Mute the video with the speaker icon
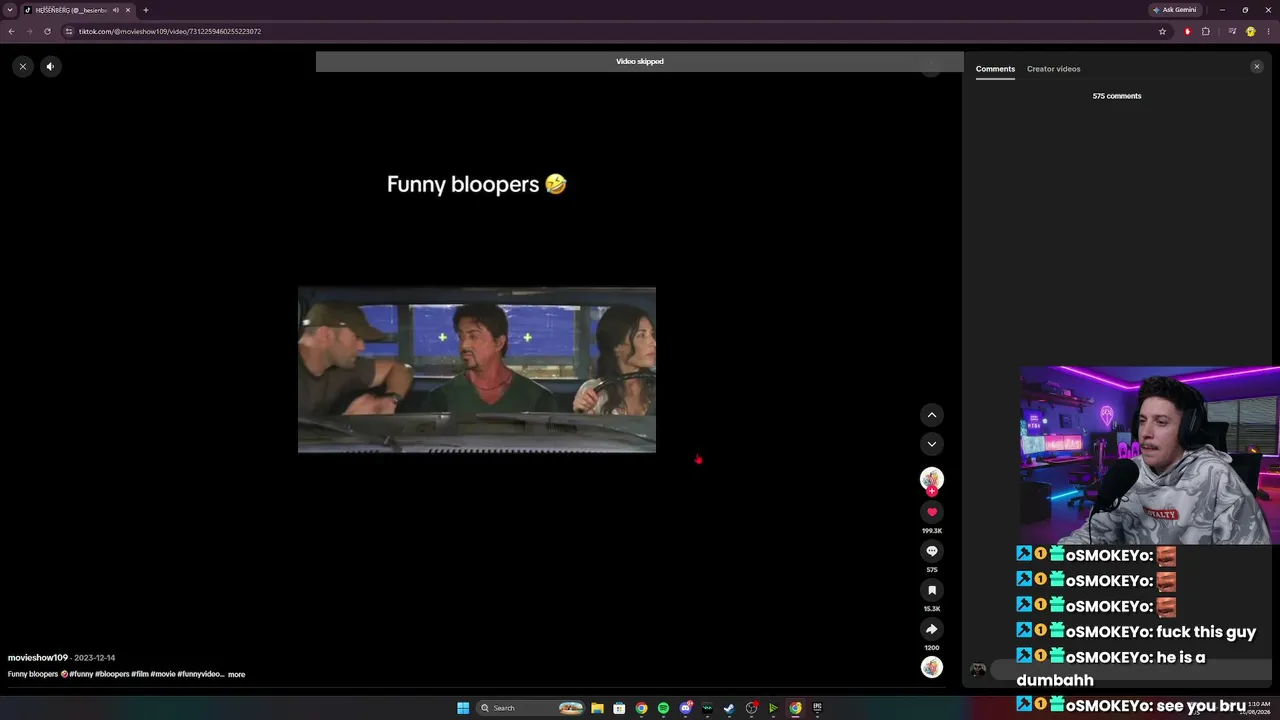 point(50,66)
